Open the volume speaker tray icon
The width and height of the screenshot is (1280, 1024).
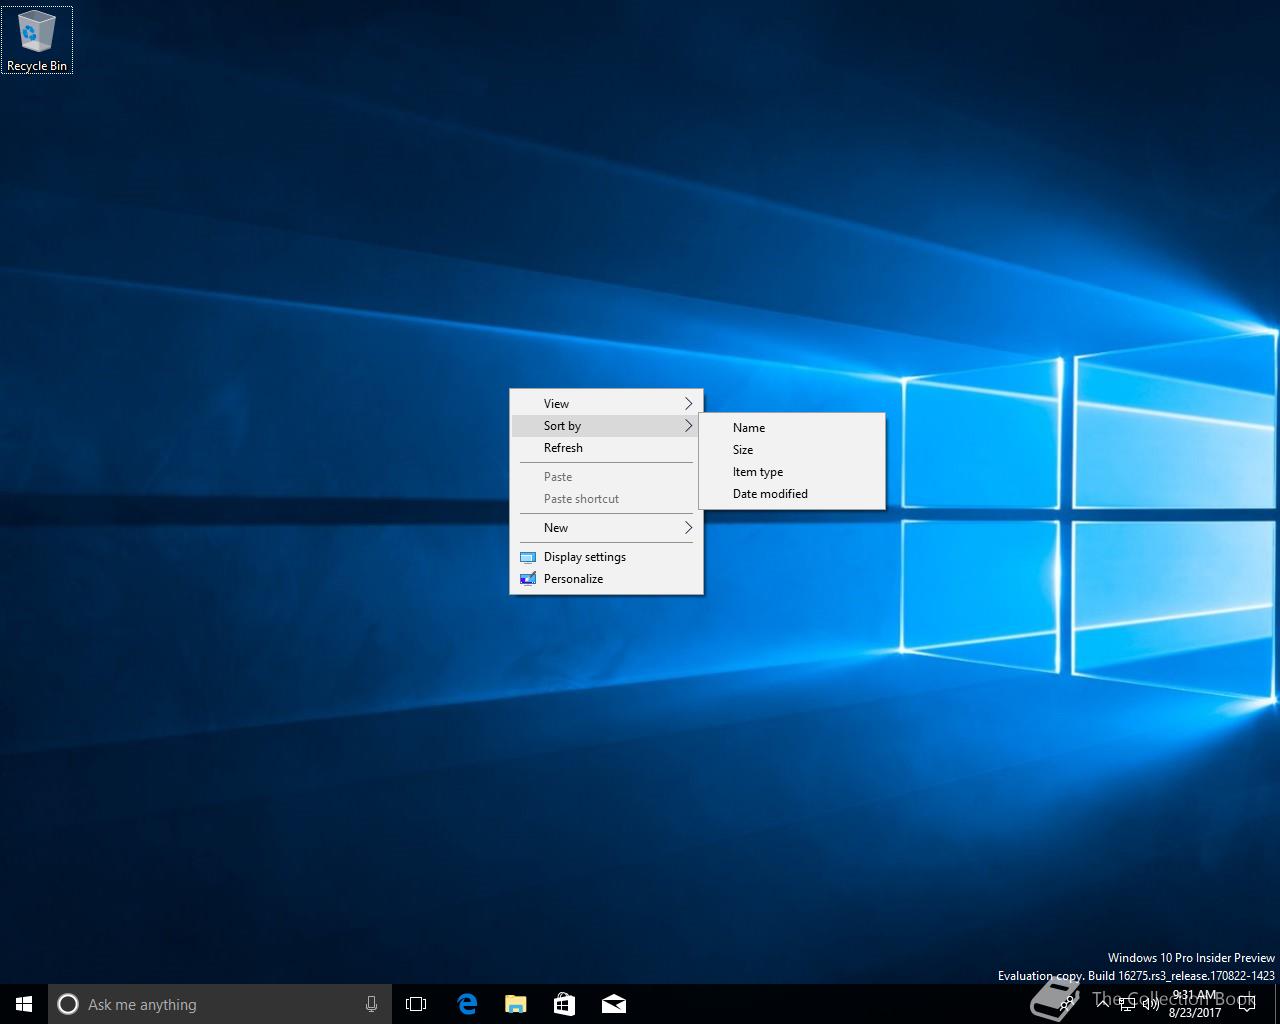pyautogui.click(x=1150, y=1004)
